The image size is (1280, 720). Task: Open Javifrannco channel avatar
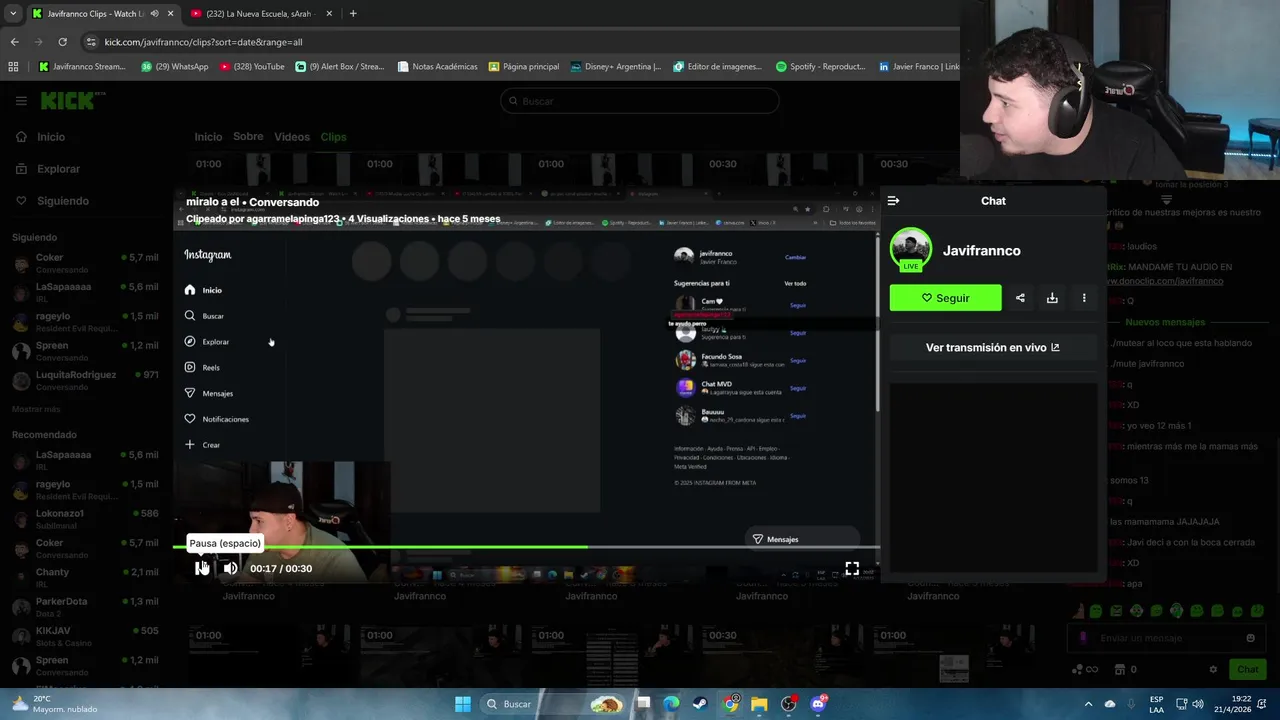click(x=911, y=250)
